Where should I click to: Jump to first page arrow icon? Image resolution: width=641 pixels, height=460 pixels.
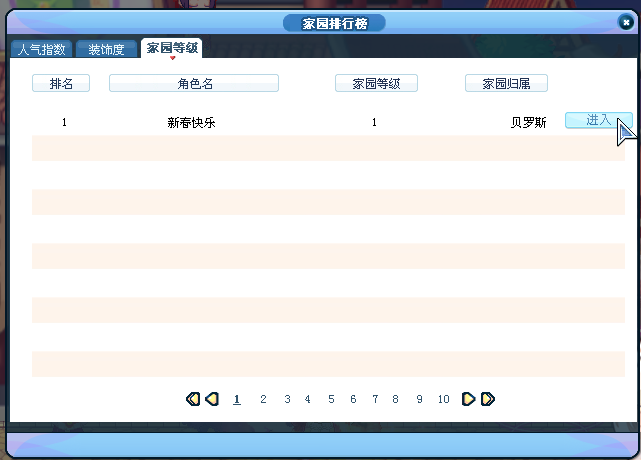pos(193,399)
